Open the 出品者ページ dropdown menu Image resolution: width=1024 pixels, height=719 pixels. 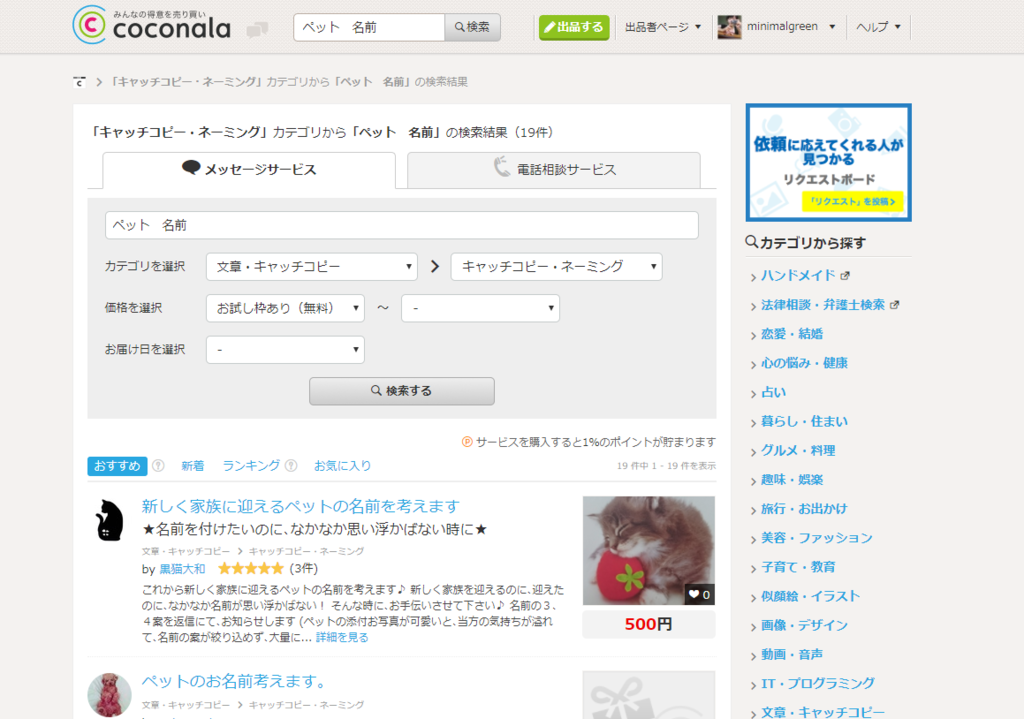coord(663,27)
